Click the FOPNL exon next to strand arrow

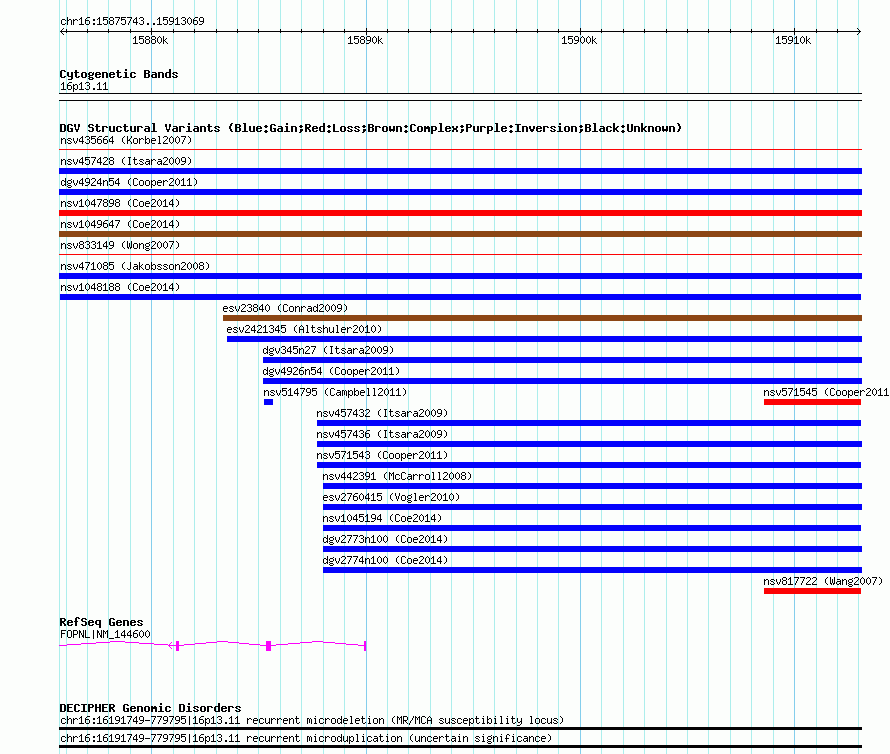pyautogui.click(x=178, y=646)
